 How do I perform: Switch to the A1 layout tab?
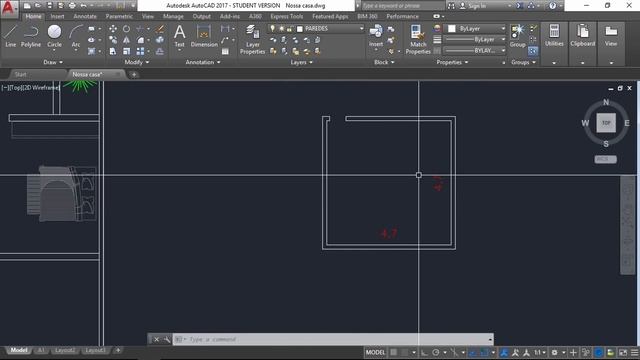tap(41, 350)
